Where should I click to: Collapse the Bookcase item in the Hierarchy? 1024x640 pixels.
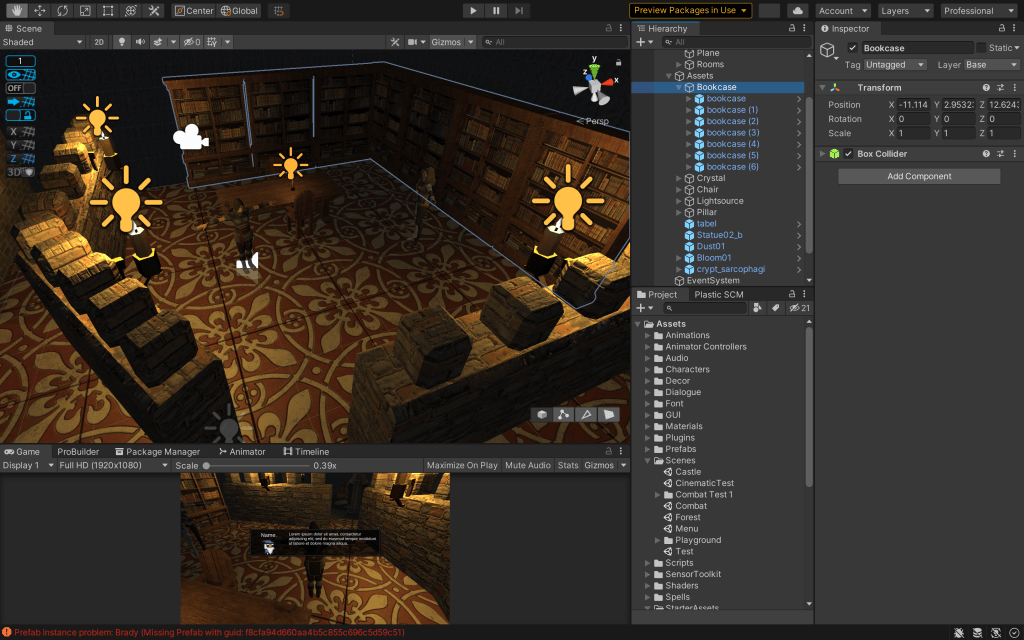(x=681, y=87)
